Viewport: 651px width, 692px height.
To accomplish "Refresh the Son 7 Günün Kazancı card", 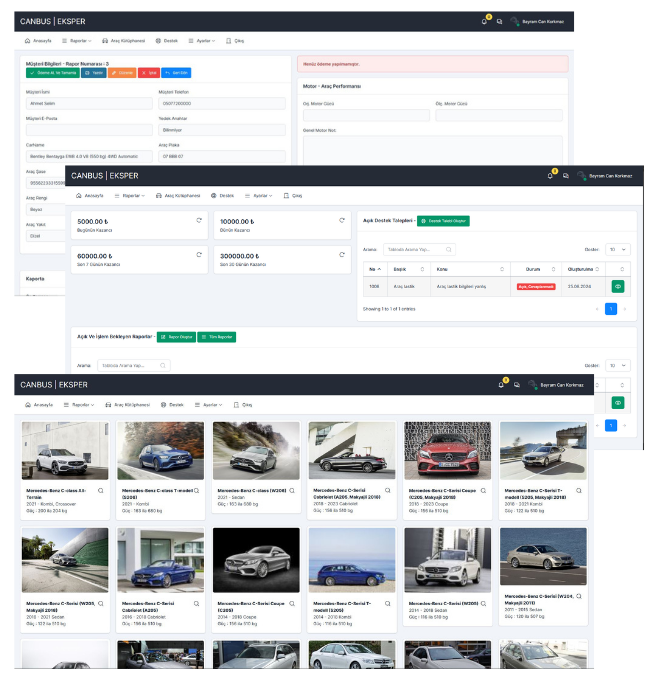I will 199,255.
